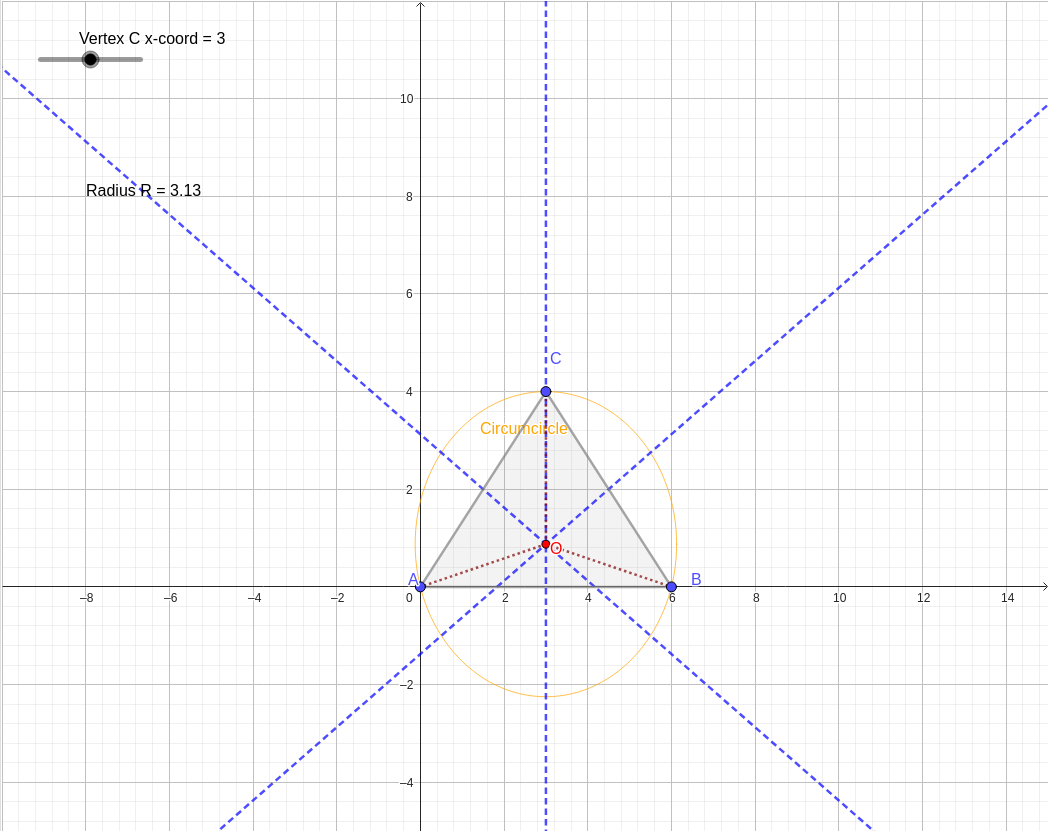Image resolution: width=1048 pixels, height=831 pixels.
Task: Click the x-axis tick label 14
Action: click(1007, 598)
